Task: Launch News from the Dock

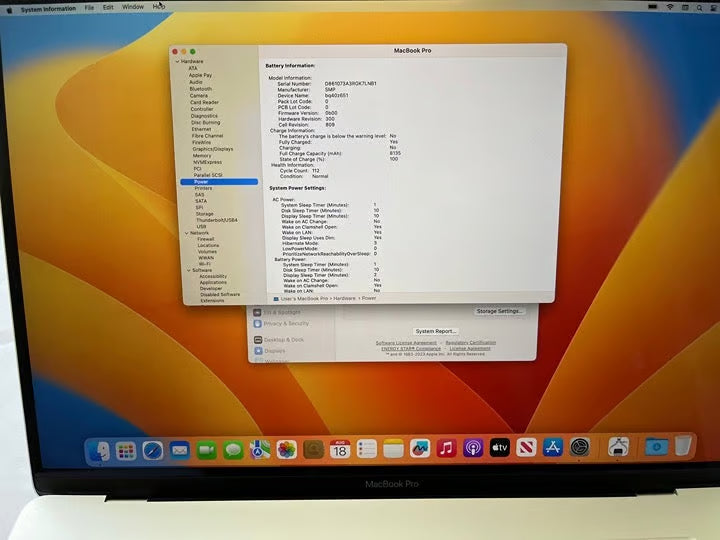Action: tap(526, 447)
